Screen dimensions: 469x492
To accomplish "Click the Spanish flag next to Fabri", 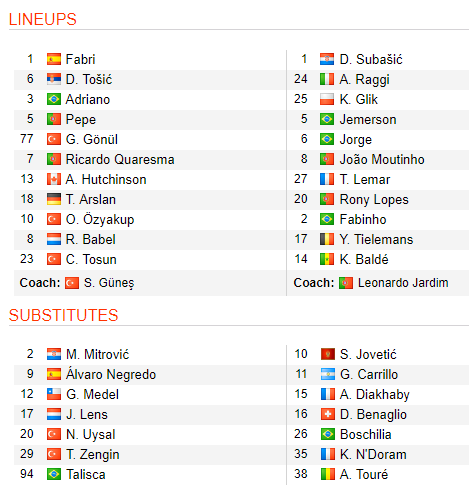I will click(54, 59).
